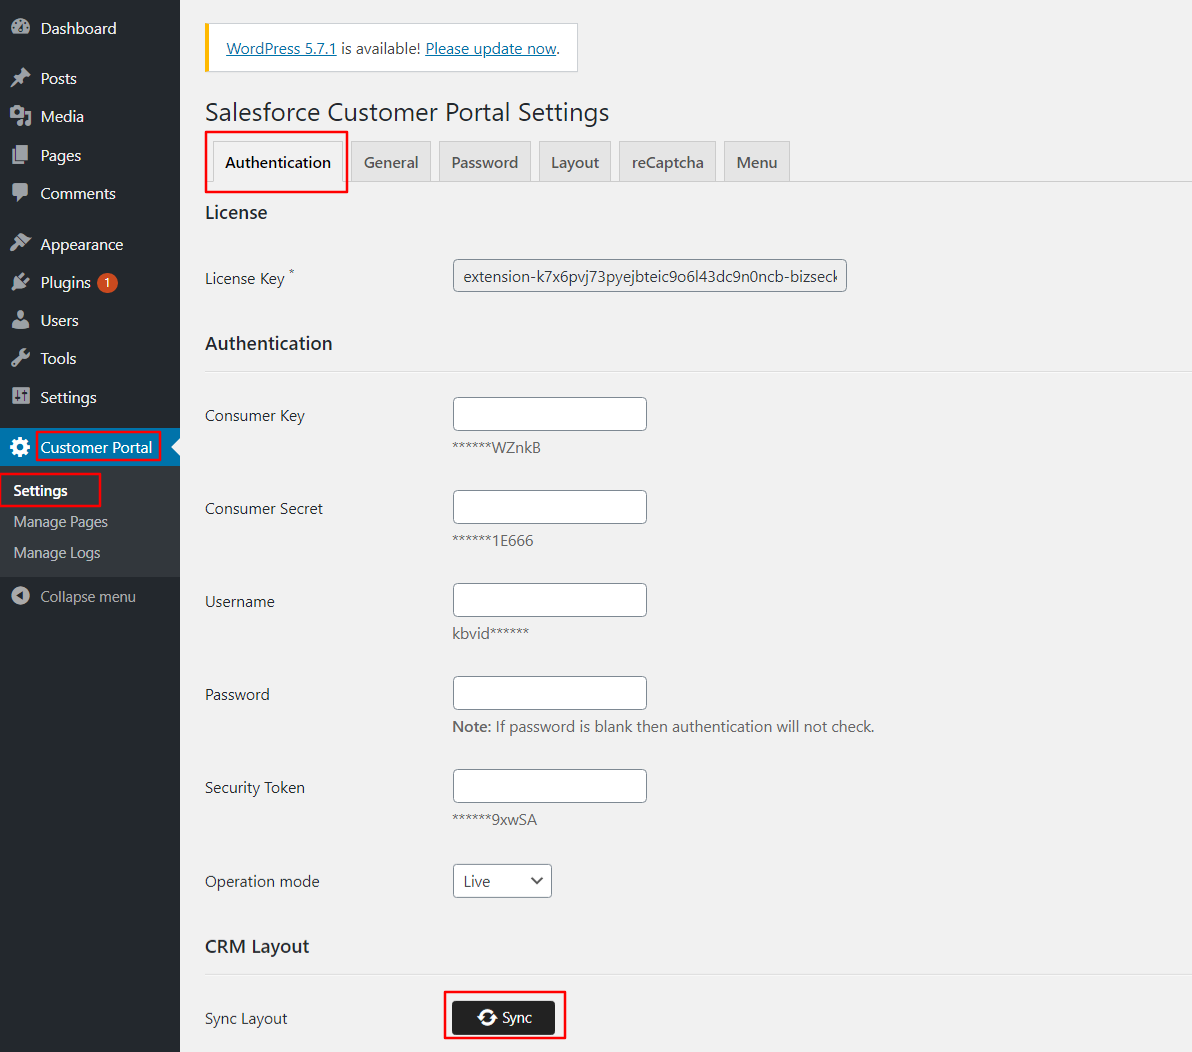
Task: Click the Tools wrench icon
Action: (20, 358)
